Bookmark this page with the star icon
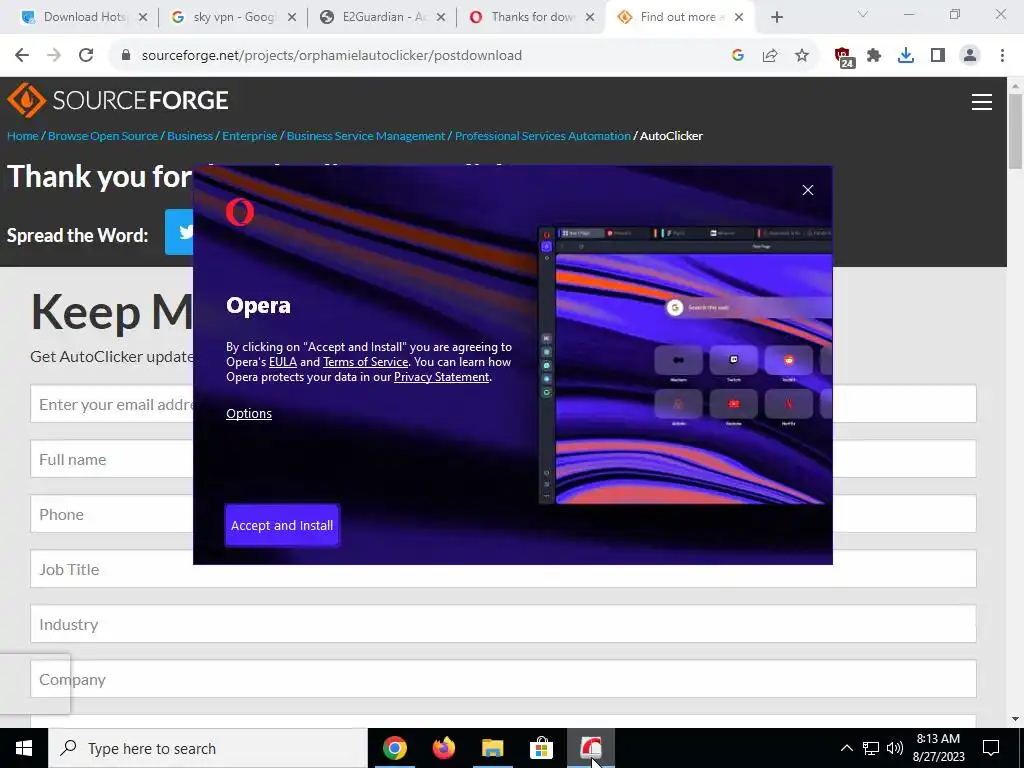The width and height of the screenshot is (1024, 768). pos(802,56)
